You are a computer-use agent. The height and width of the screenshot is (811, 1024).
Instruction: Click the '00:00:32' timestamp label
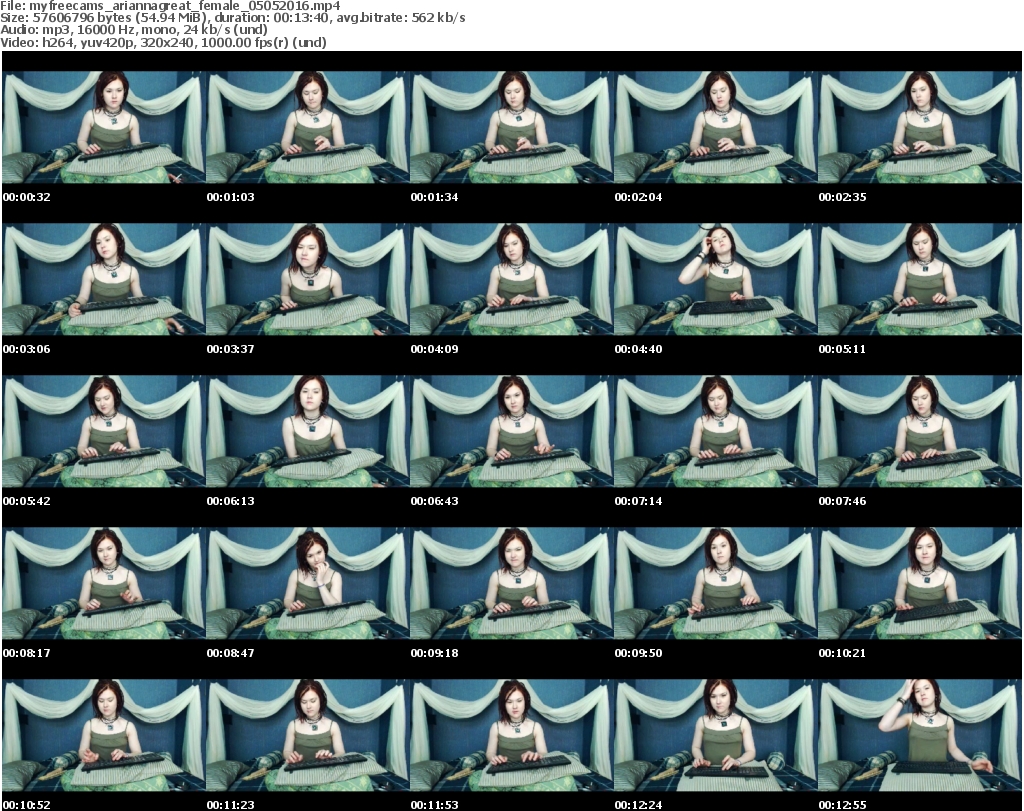27,197
